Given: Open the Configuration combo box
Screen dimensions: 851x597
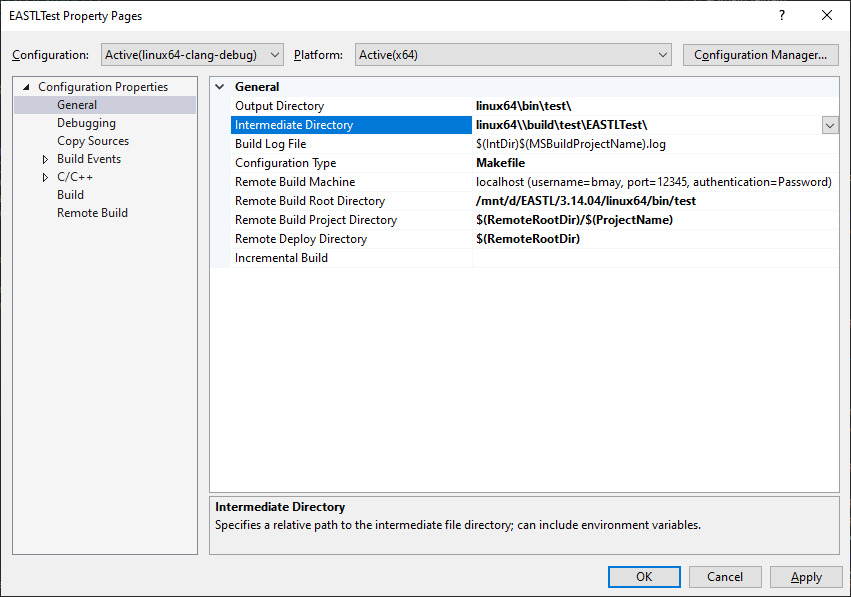Looking at the screenshot, I should (x=274, y=55).
